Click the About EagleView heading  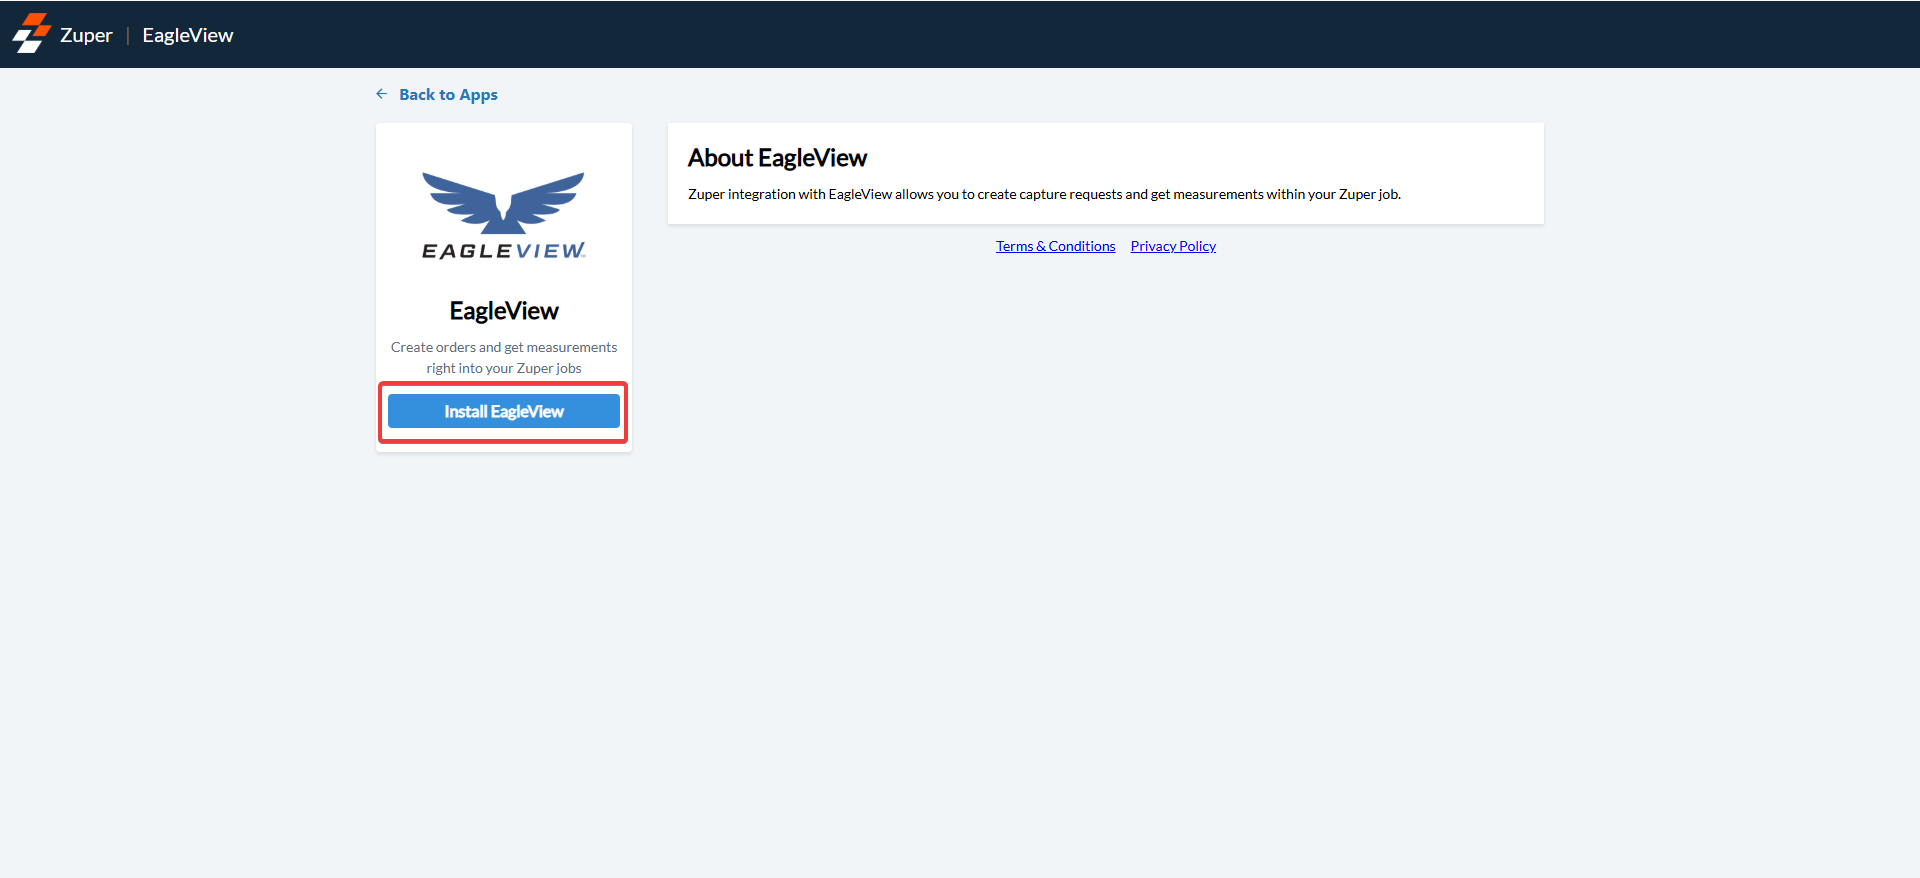pyautogui.click(x=777, y=158)
